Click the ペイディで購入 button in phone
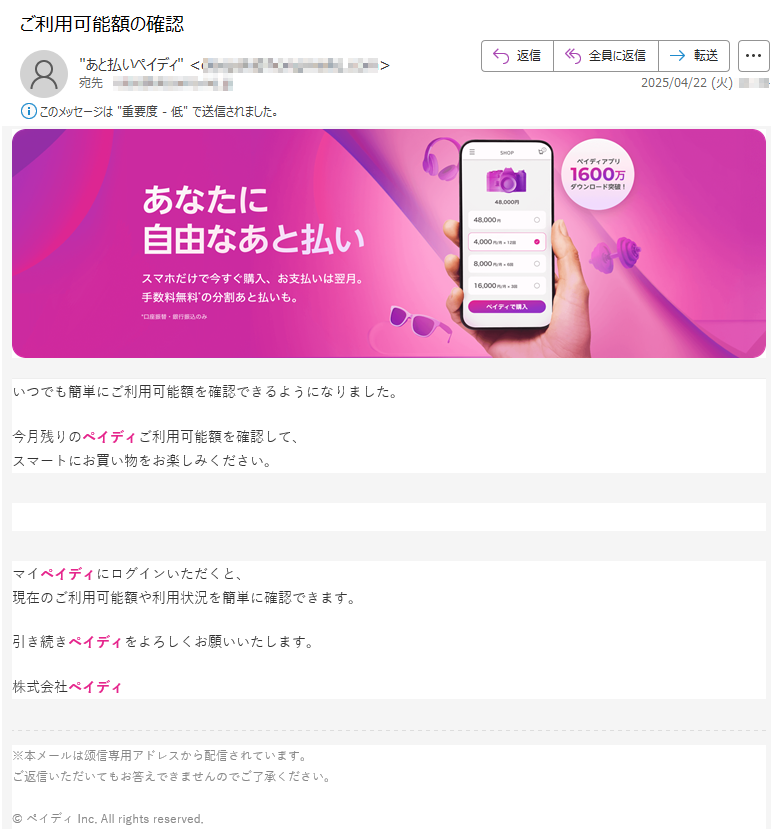 pyautogui.click(x=507, y=307)
